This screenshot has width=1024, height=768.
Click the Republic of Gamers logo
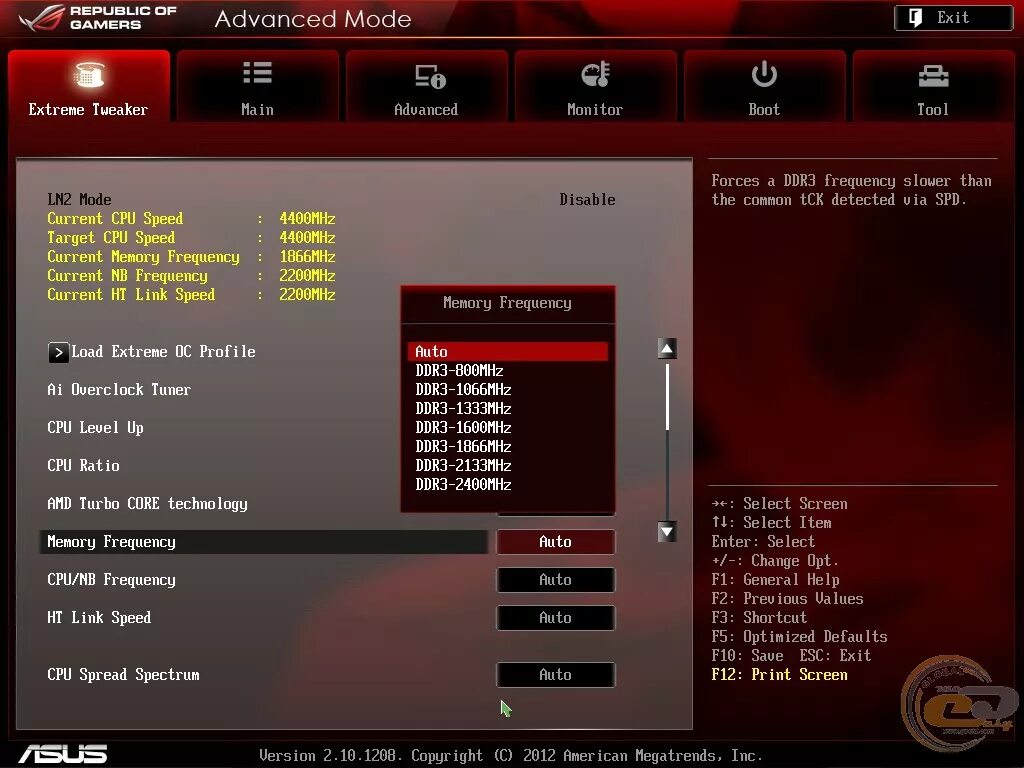98,18
